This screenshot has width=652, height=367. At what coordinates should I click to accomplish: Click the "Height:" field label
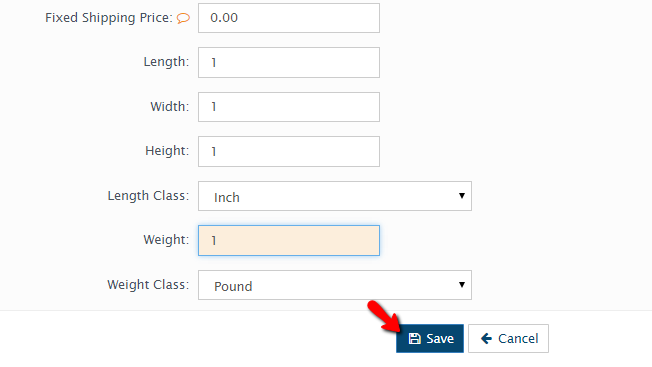point(167,151)
